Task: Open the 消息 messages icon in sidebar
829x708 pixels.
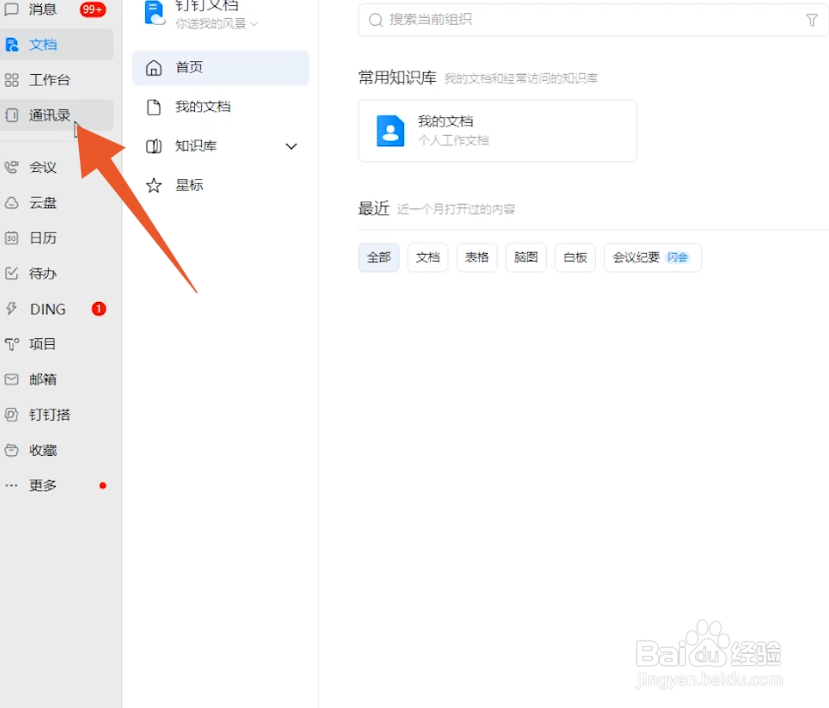Action: click(x=11, y=9)
